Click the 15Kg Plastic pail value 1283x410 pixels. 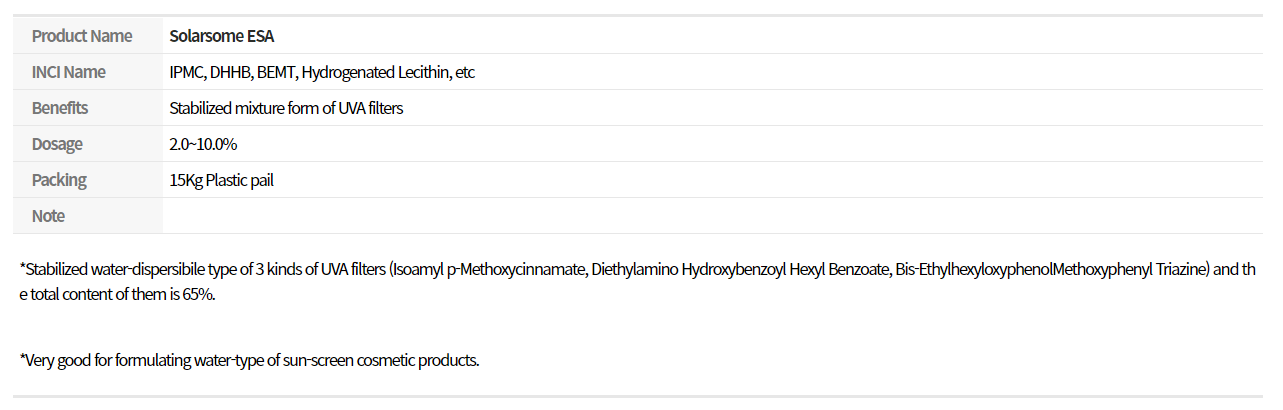coord(222,180)
